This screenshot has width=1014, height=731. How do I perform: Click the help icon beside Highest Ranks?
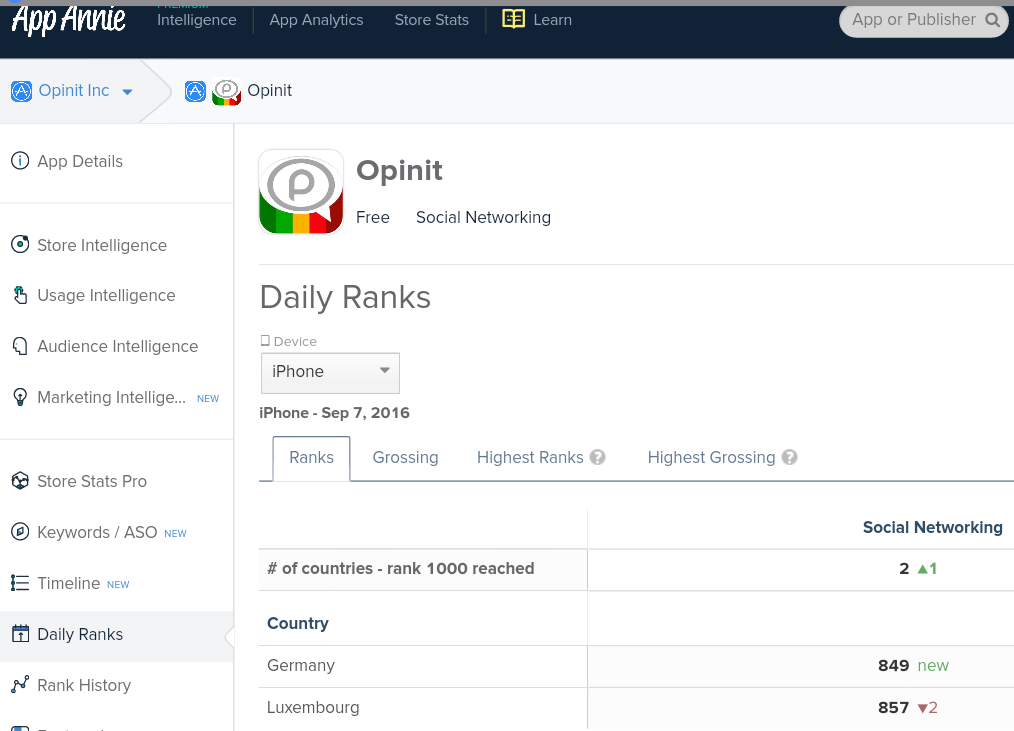[x=598, y=458]
